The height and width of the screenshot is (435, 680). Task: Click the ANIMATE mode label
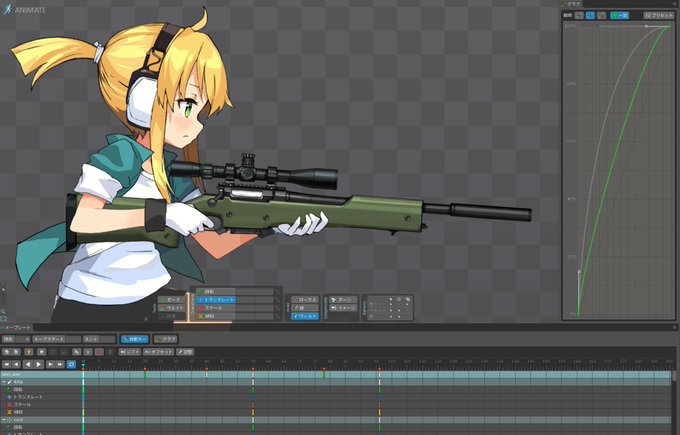30,10
